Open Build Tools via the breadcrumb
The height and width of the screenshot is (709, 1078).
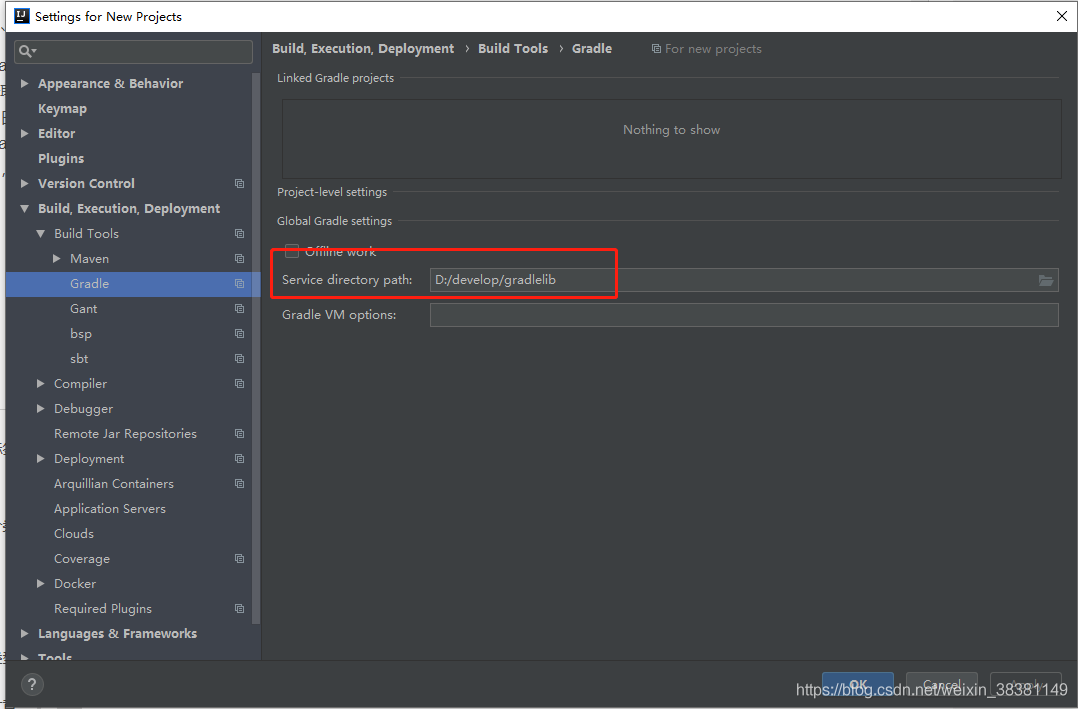coord(513,48)
